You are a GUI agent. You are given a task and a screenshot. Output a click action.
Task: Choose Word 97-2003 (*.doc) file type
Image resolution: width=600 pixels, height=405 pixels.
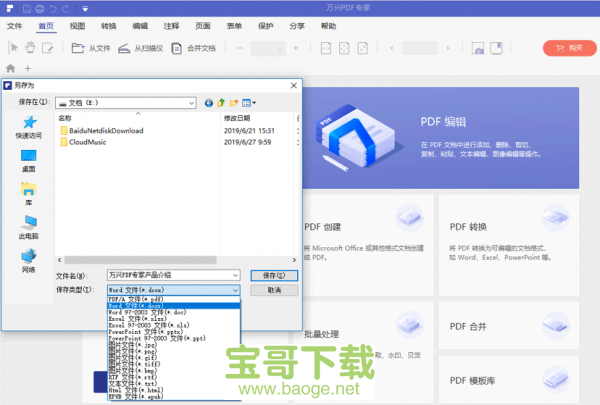tap(174, 312)
